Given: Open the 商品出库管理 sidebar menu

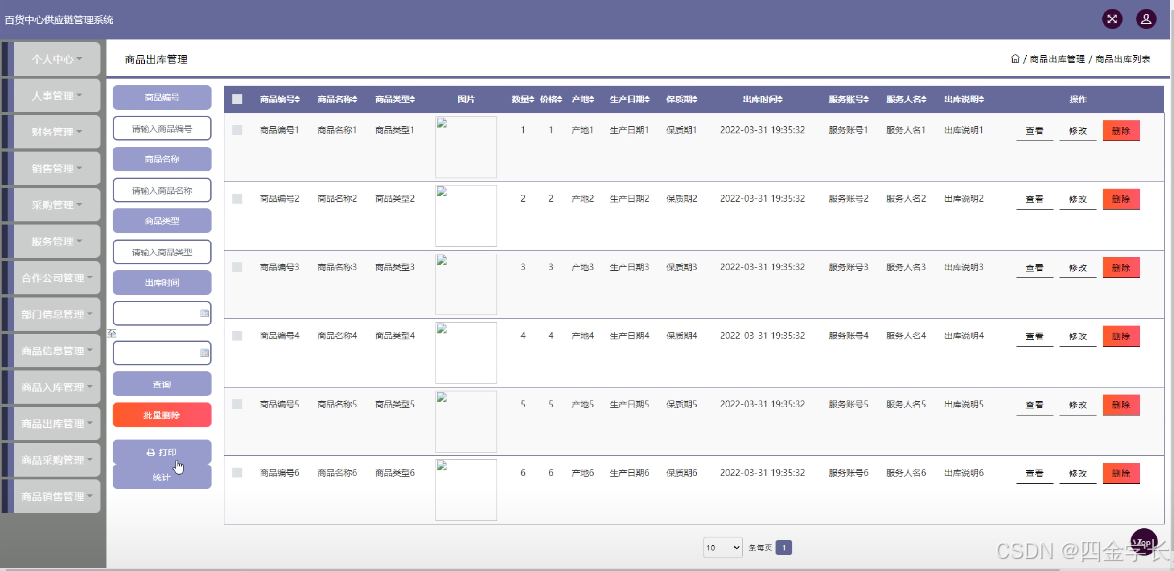Looking at the screenshot, I should click(x=57, y=424).
